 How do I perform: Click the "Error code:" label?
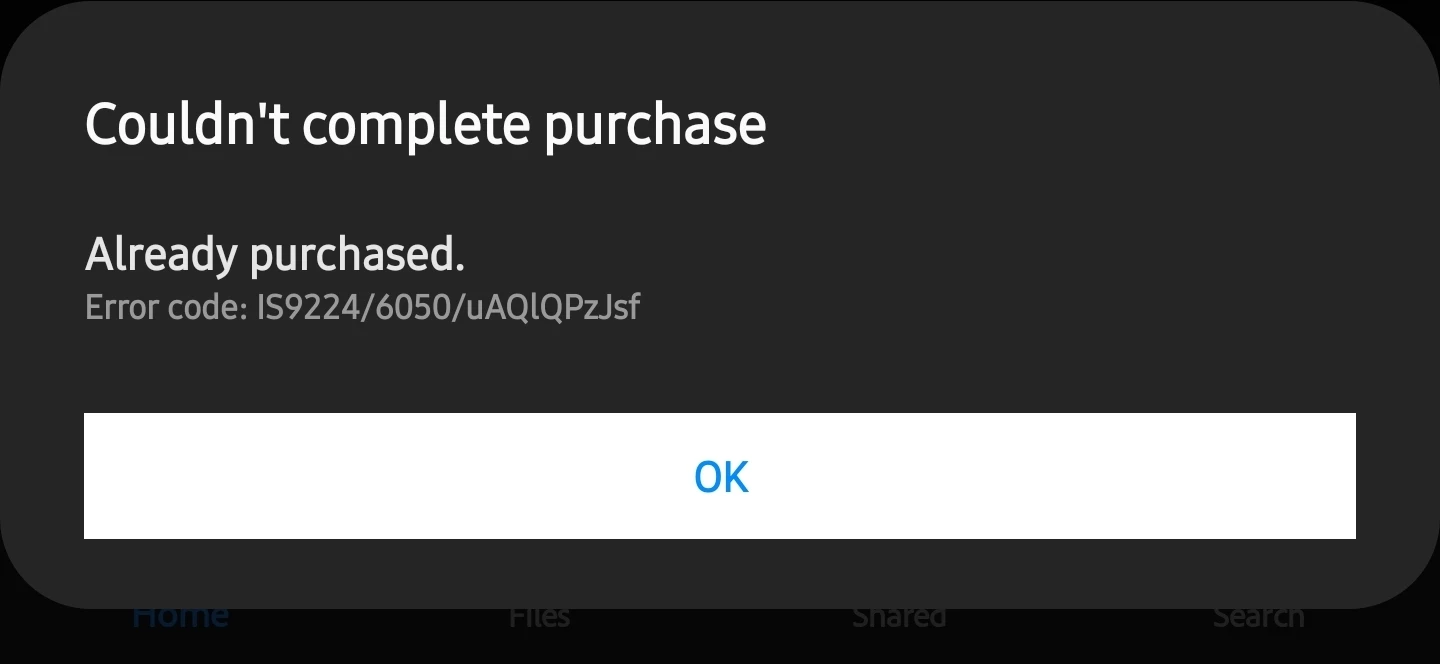166,307
